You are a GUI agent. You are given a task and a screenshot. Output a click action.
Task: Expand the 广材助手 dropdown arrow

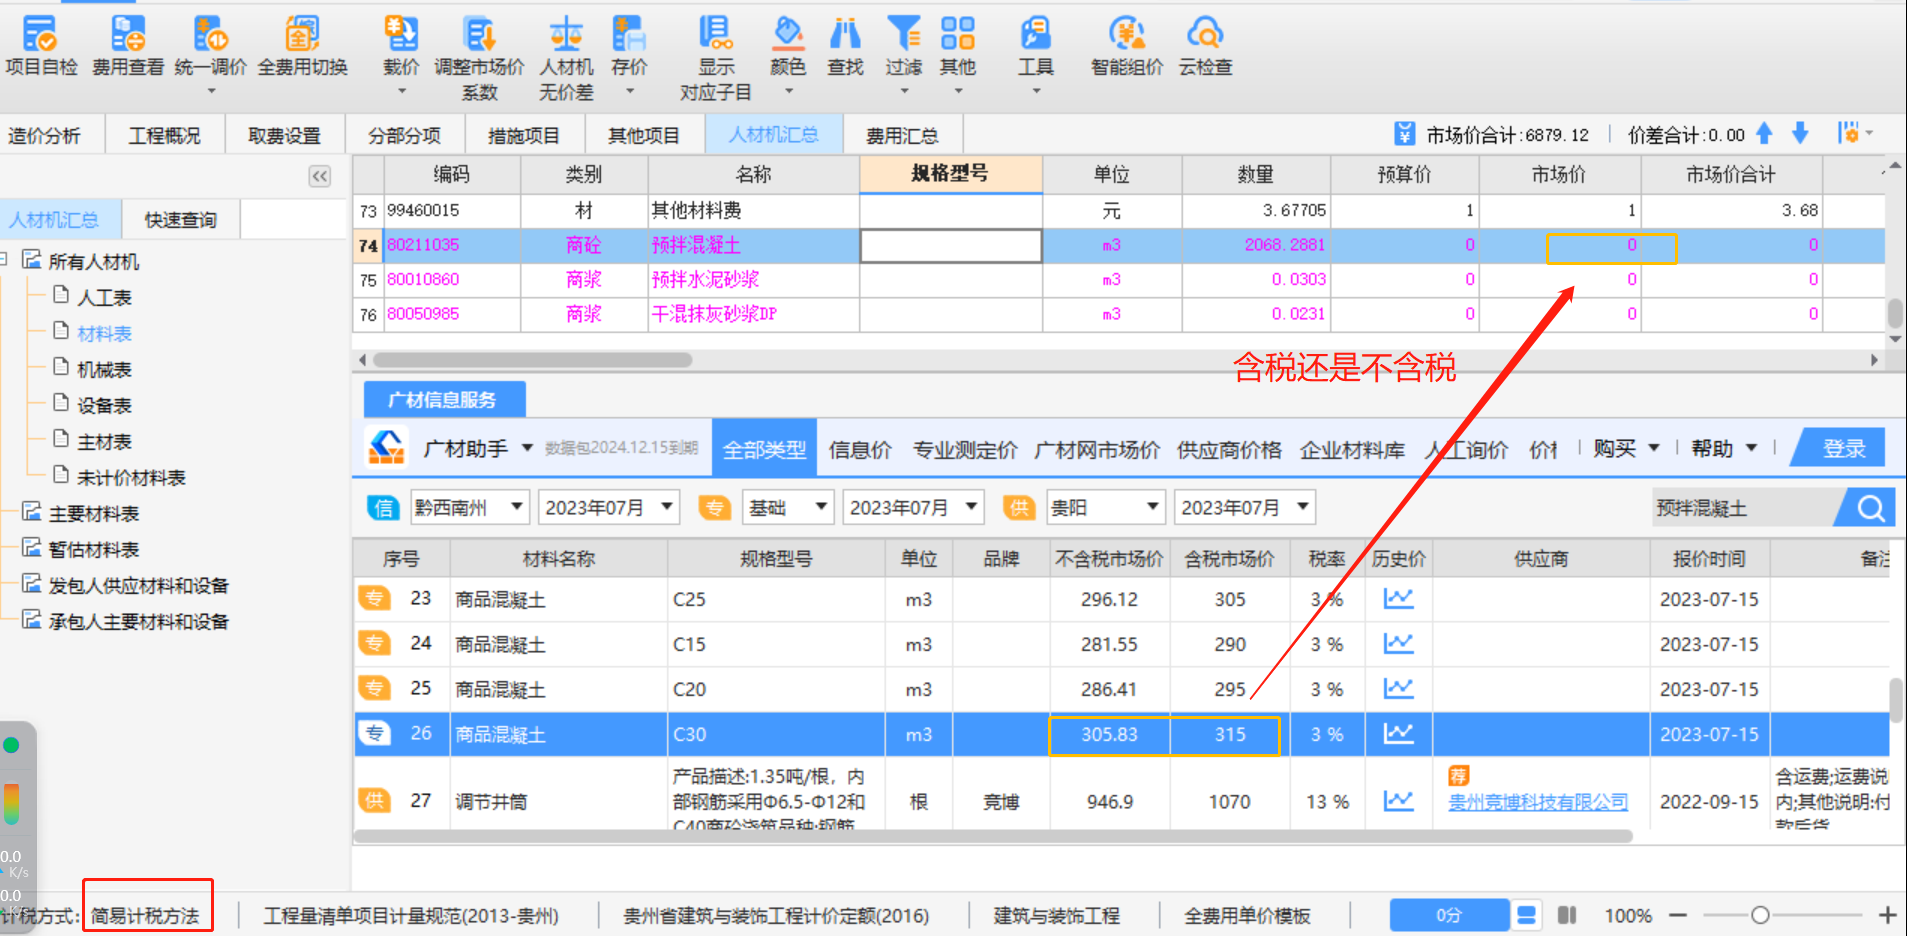(527, 448)
